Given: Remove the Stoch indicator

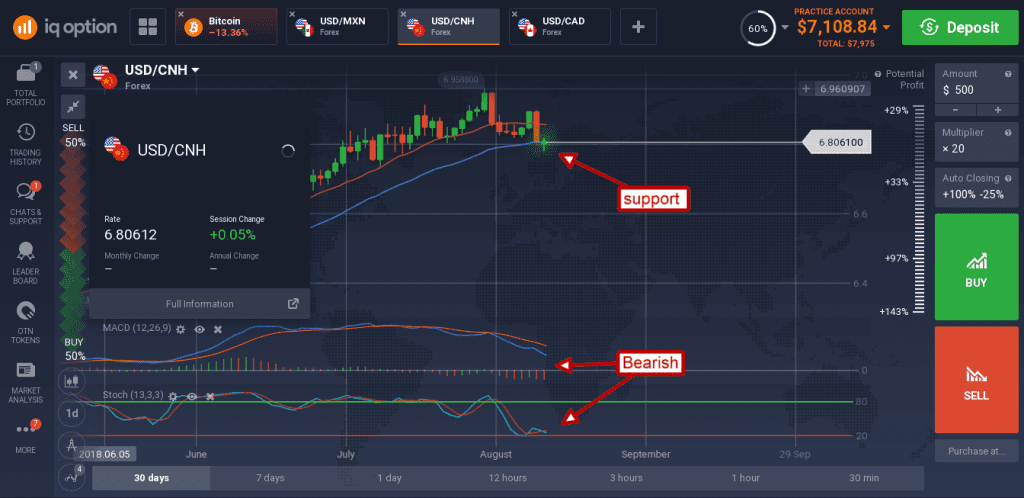Looking at the screenshot, I should [210, 396].
